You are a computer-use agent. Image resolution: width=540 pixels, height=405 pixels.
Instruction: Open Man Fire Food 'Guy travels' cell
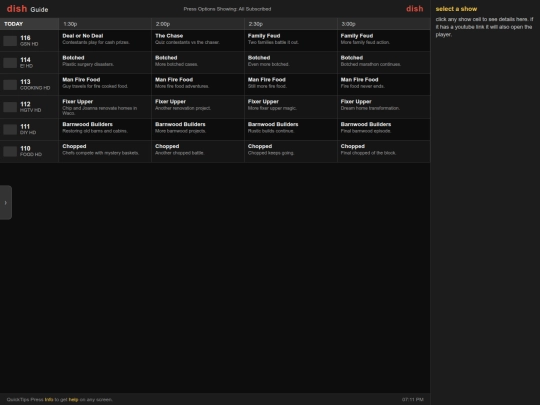[105, 85]
